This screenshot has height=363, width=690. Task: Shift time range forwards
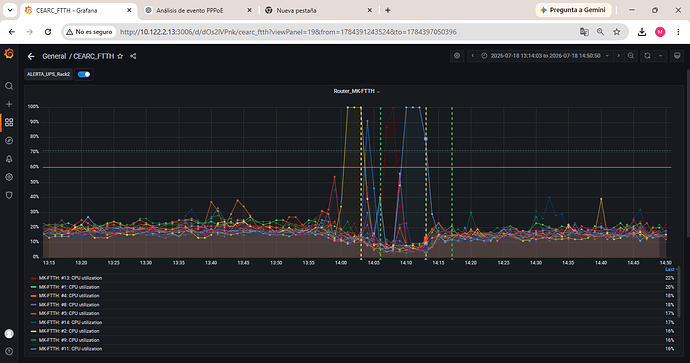pos(618,56)
